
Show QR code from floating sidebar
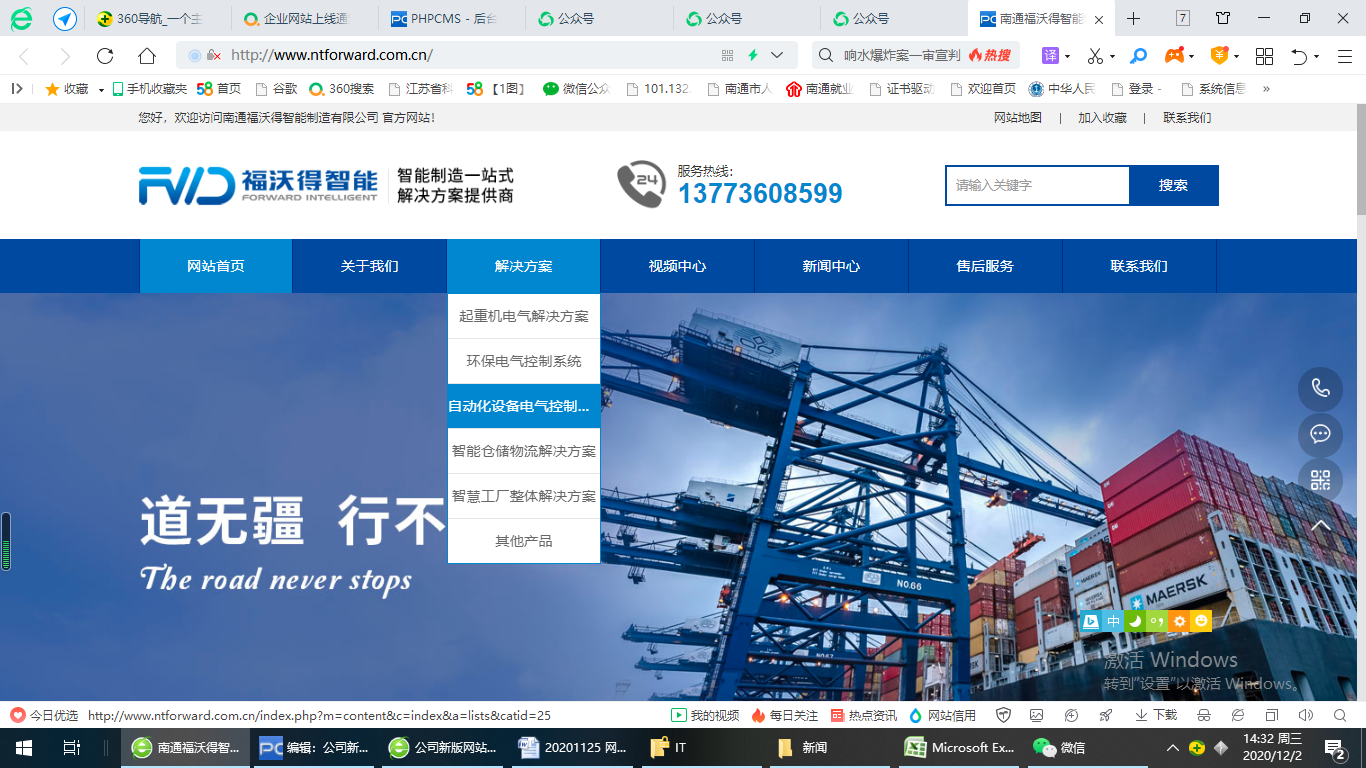click(x=1320, y=480)
